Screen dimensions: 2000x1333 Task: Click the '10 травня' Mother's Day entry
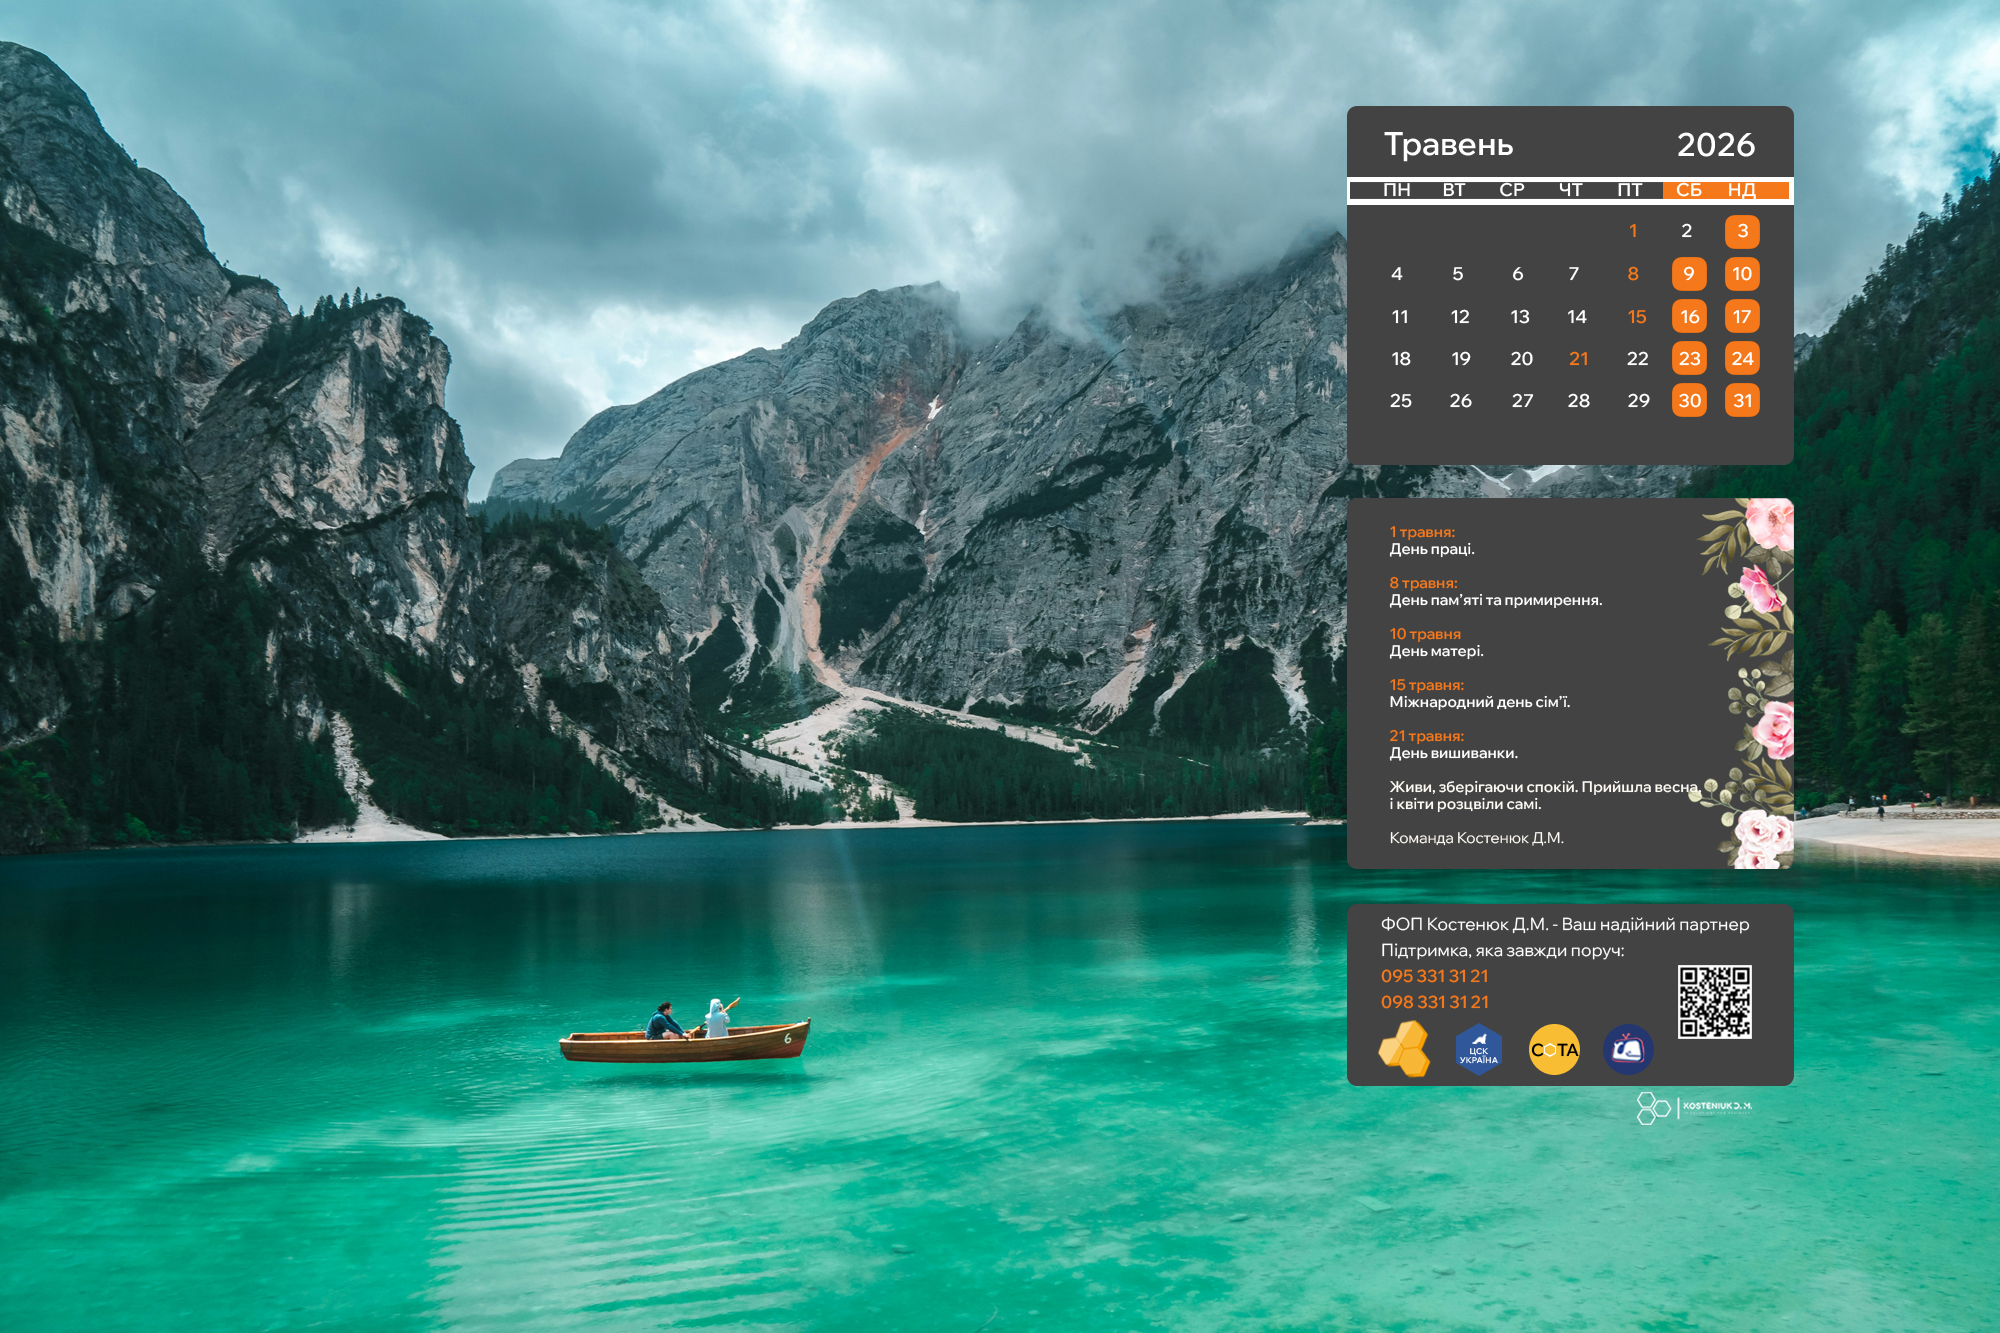(x=1425, y=634)
